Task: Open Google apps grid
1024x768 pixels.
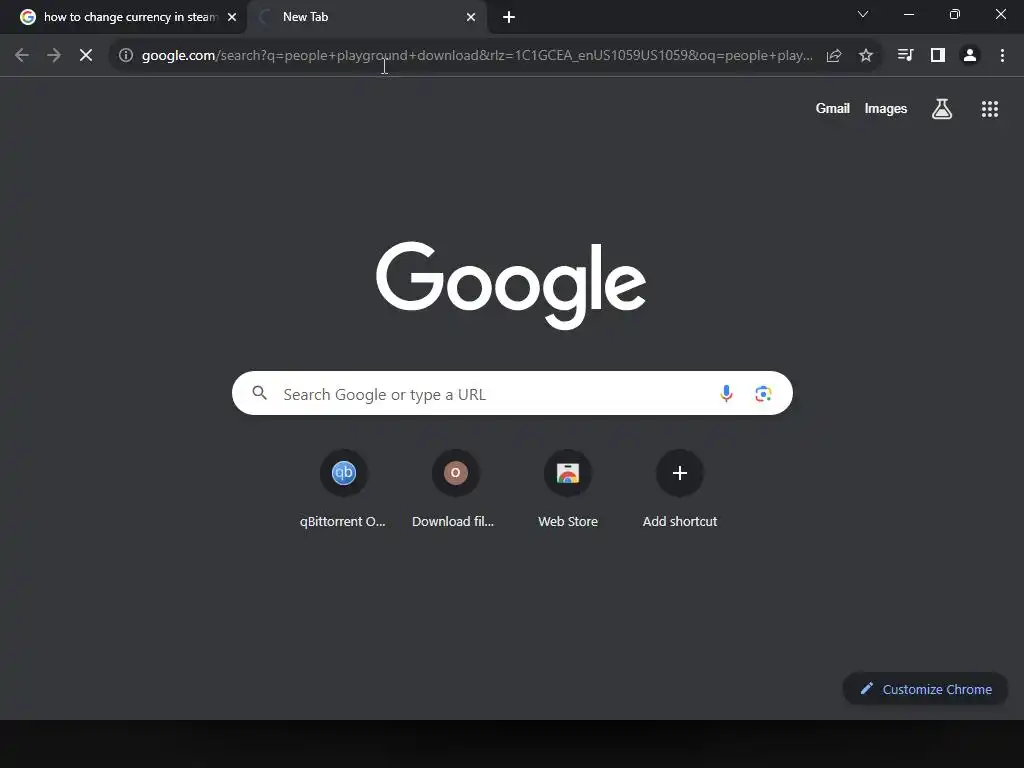Action: point(990,109)
